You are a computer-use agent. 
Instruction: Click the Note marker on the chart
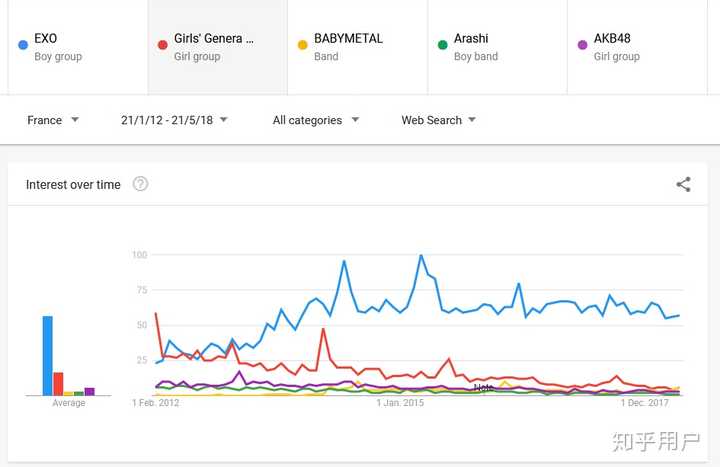coord(484,388)
